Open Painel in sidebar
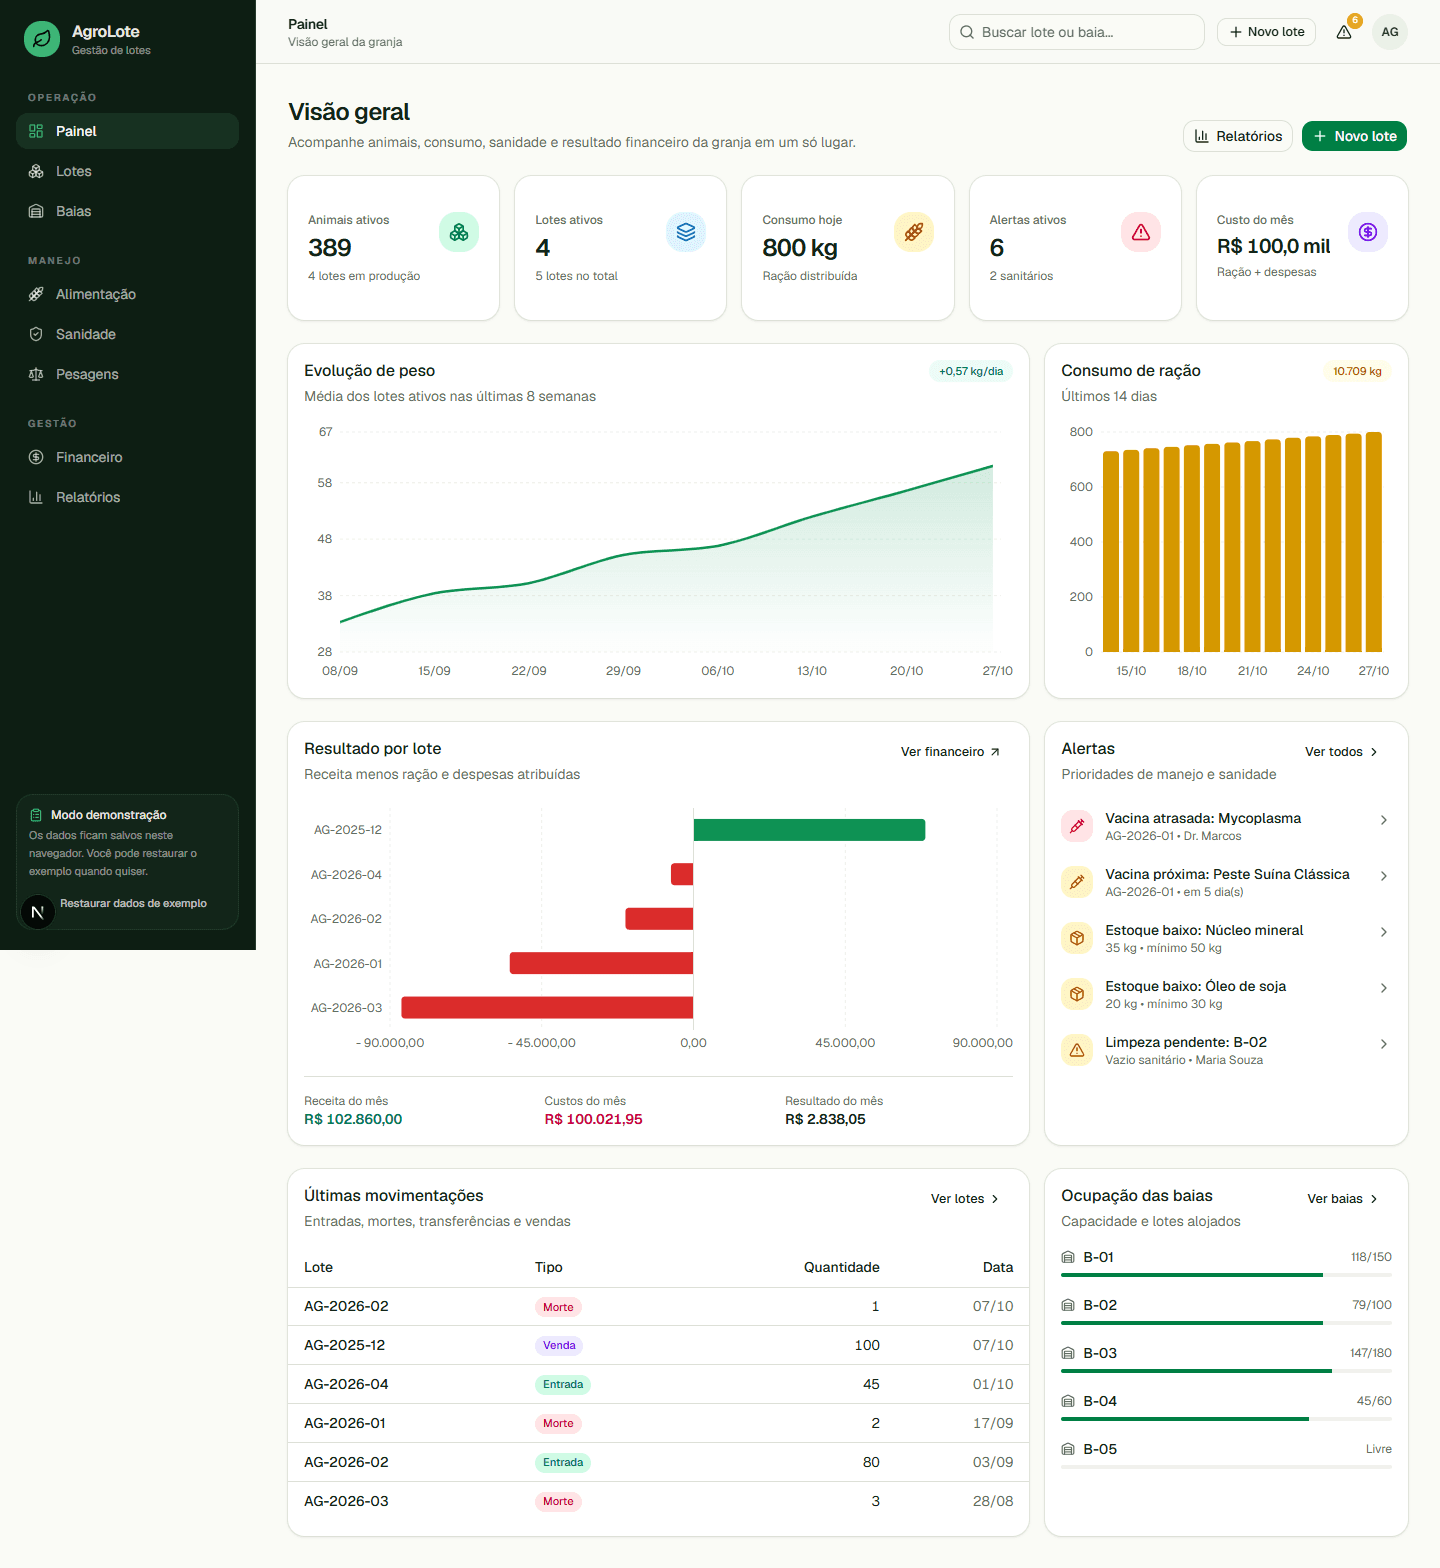This screenshot has height=1568, width=1440. pos(127,131)
